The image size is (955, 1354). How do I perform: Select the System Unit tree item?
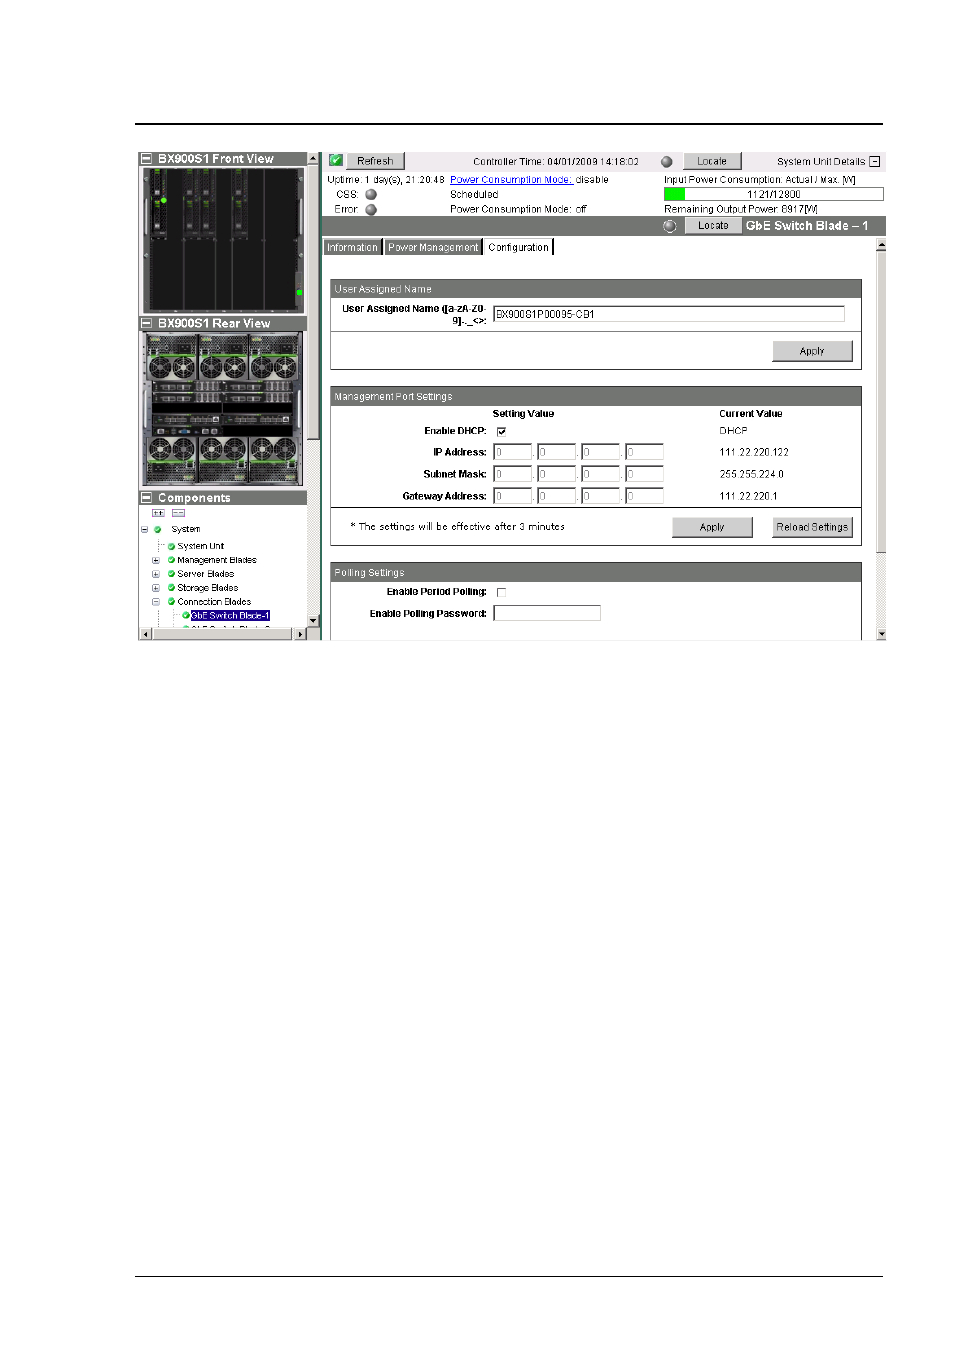point(201,546)
